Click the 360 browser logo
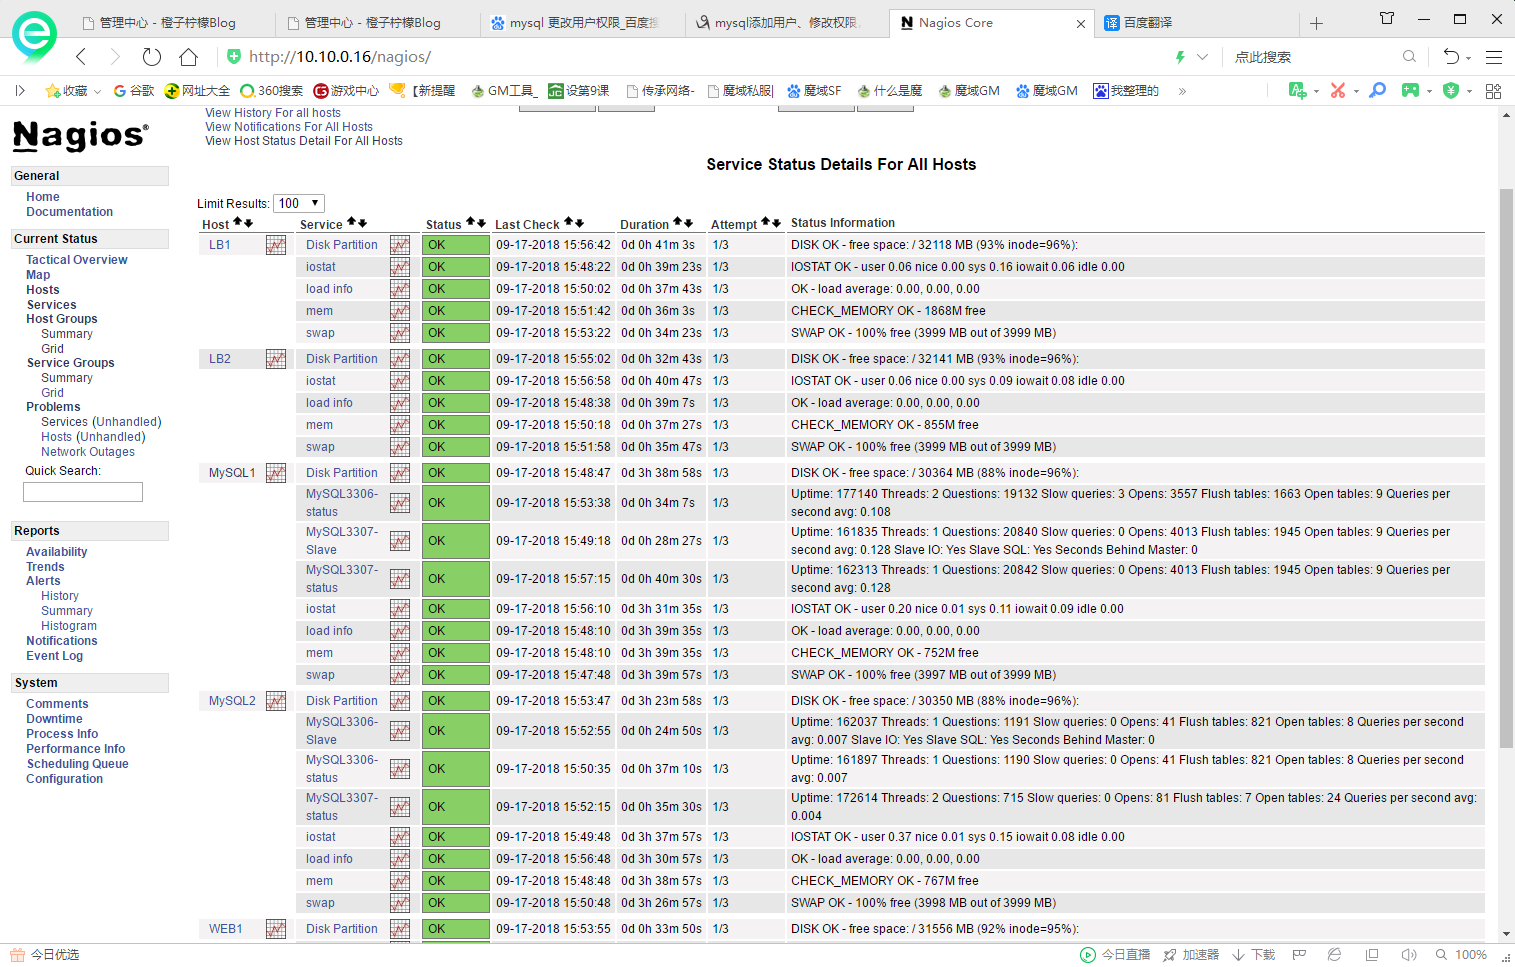Viewport: 1515px width, 967px height. pyautogui.click(x=34, y=36)
